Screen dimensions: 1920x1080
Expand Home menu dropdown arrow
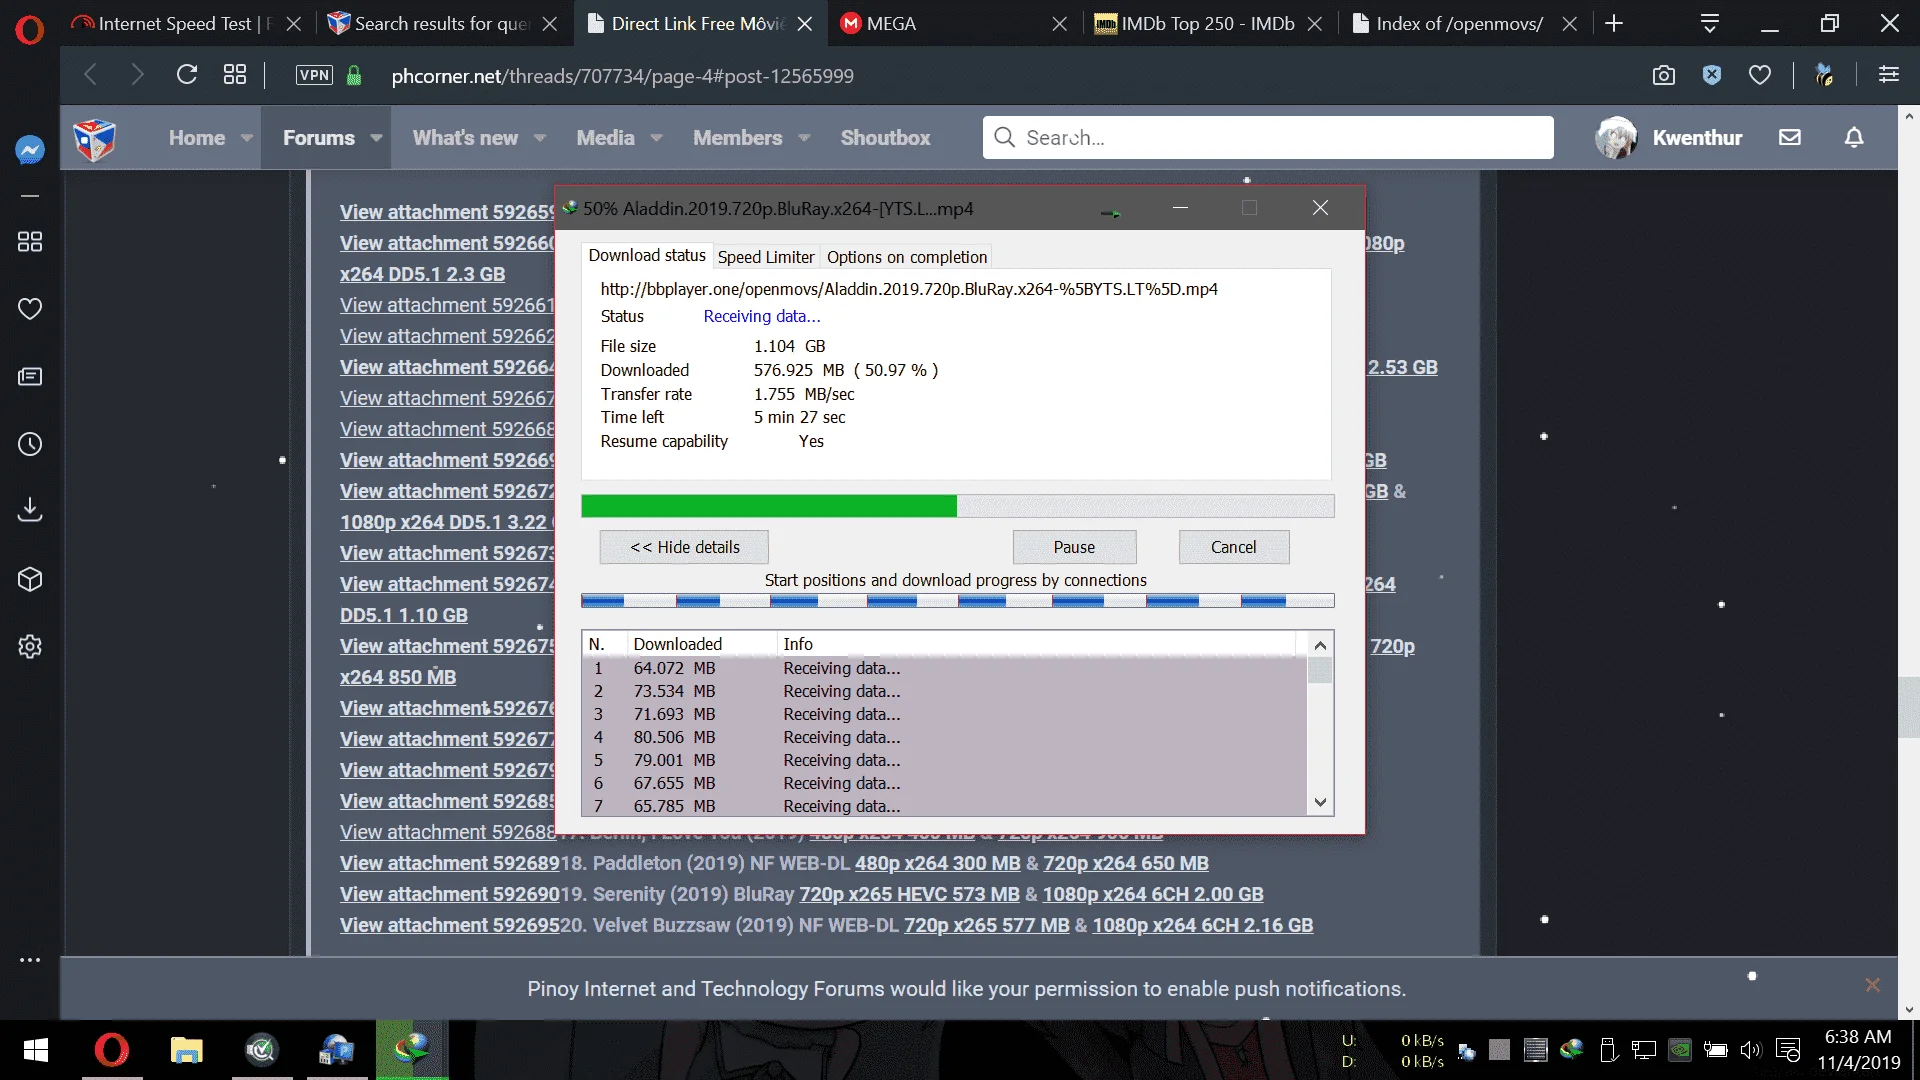(246, 138)
